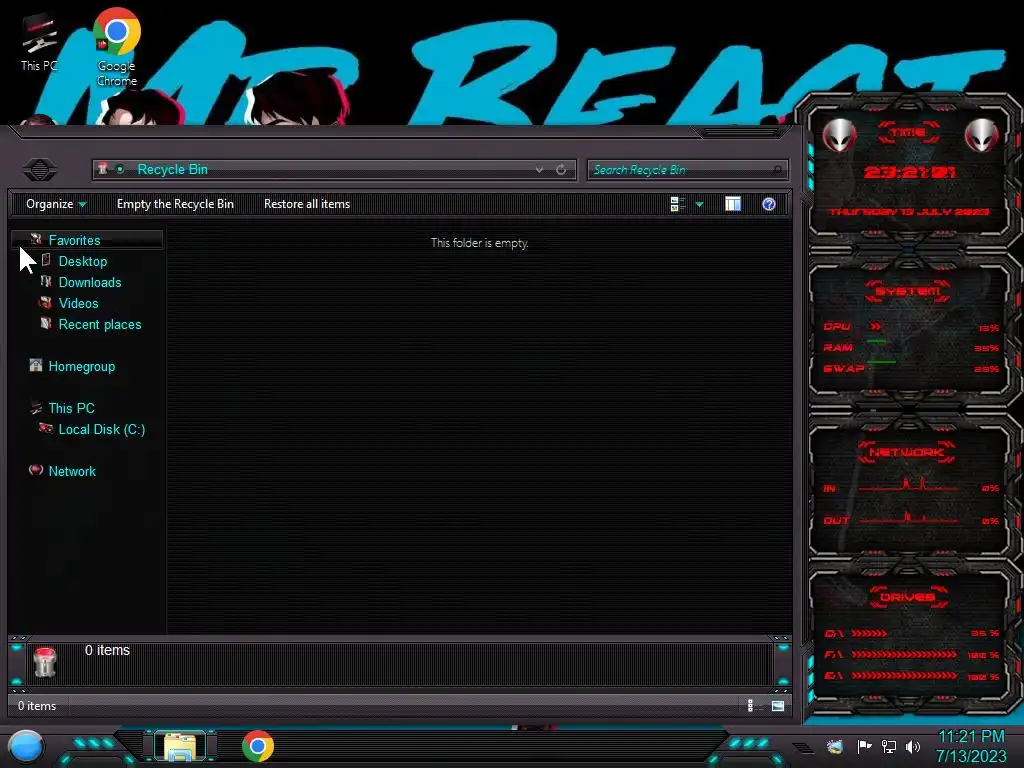
Task: Click the TIME gadget clock display
Action: [x=909, y=172]
